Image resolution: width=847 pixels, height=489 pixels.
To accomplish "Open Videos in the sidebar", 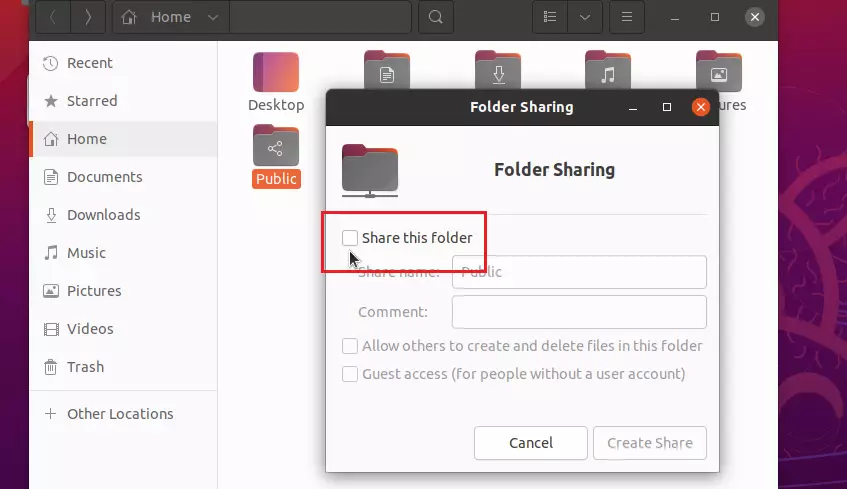I will coord(124,329).
